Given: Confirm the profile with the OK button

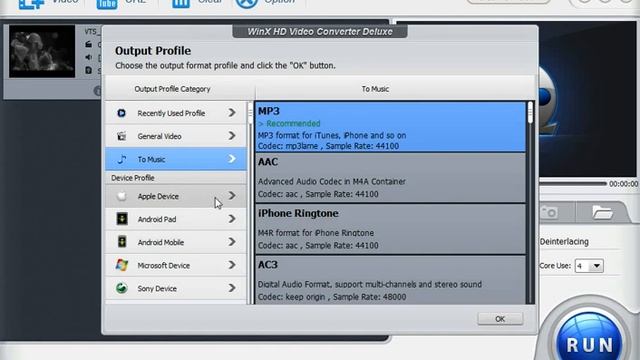Looking at the screenshot, I should tap(500, 319).
